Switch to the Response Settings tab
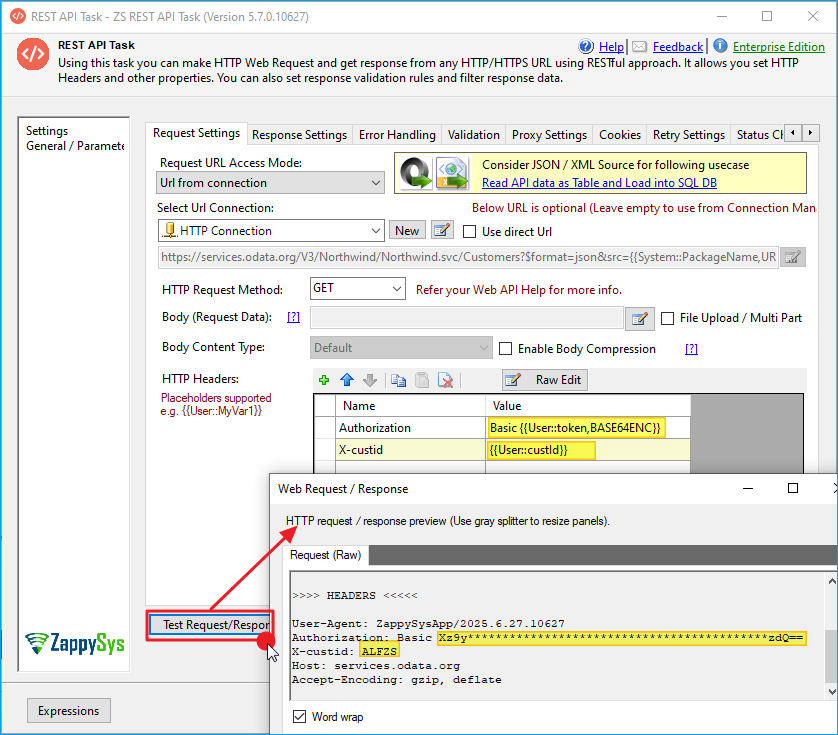Viewport: 838px width, 735px height. [299, 135]
